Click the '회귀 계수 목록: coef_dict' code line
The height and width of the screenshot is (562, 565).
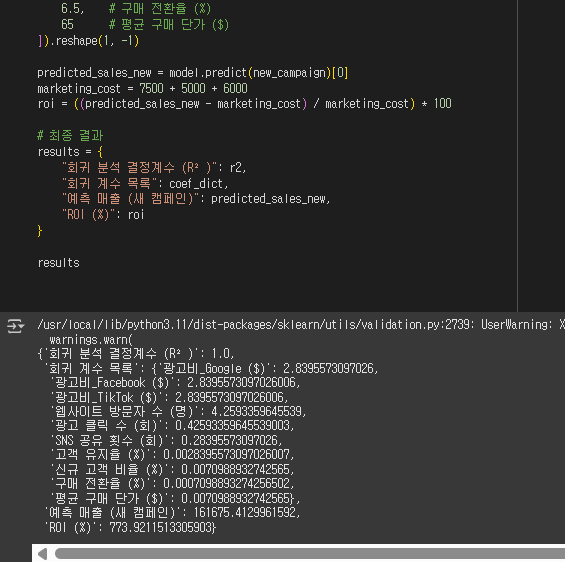click(x=145, y=184)
